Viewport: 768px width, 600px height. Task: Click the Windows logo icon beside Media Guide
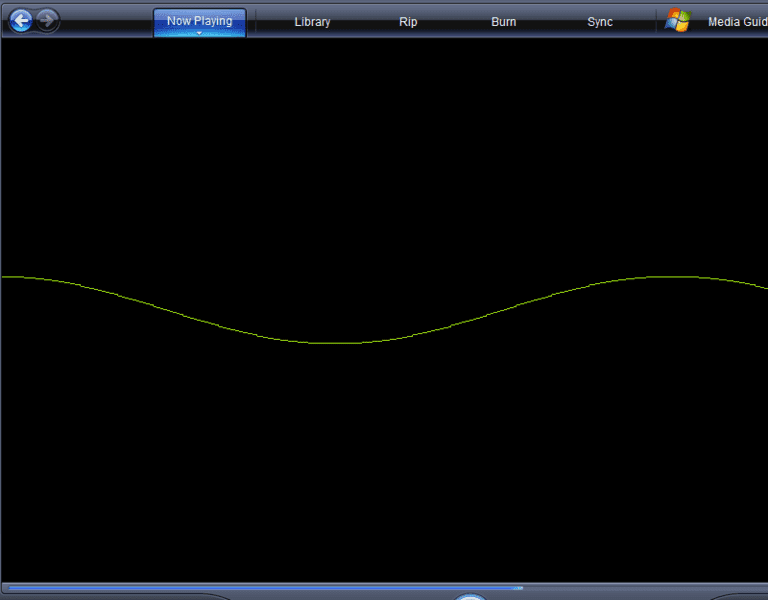pyautogui.click(x=678, y=21)
